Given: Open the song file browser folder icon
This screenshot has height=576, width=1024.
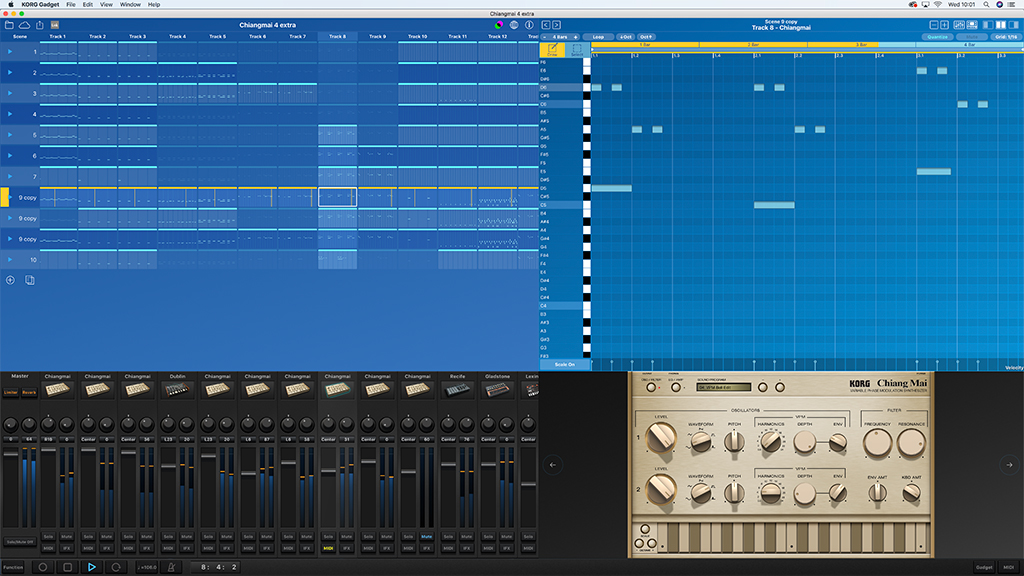Looking at the screenshot, I should tap(9, 25).
